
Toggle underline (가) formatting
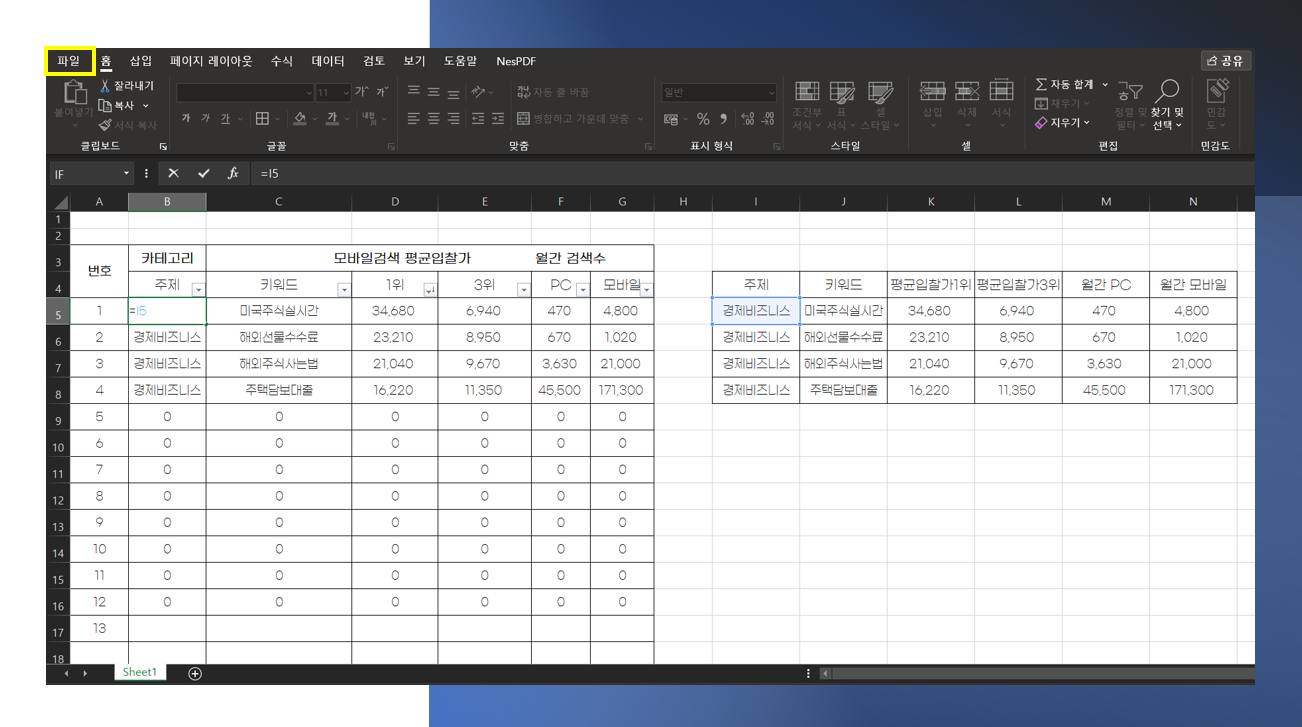click(x=225, y=118)
